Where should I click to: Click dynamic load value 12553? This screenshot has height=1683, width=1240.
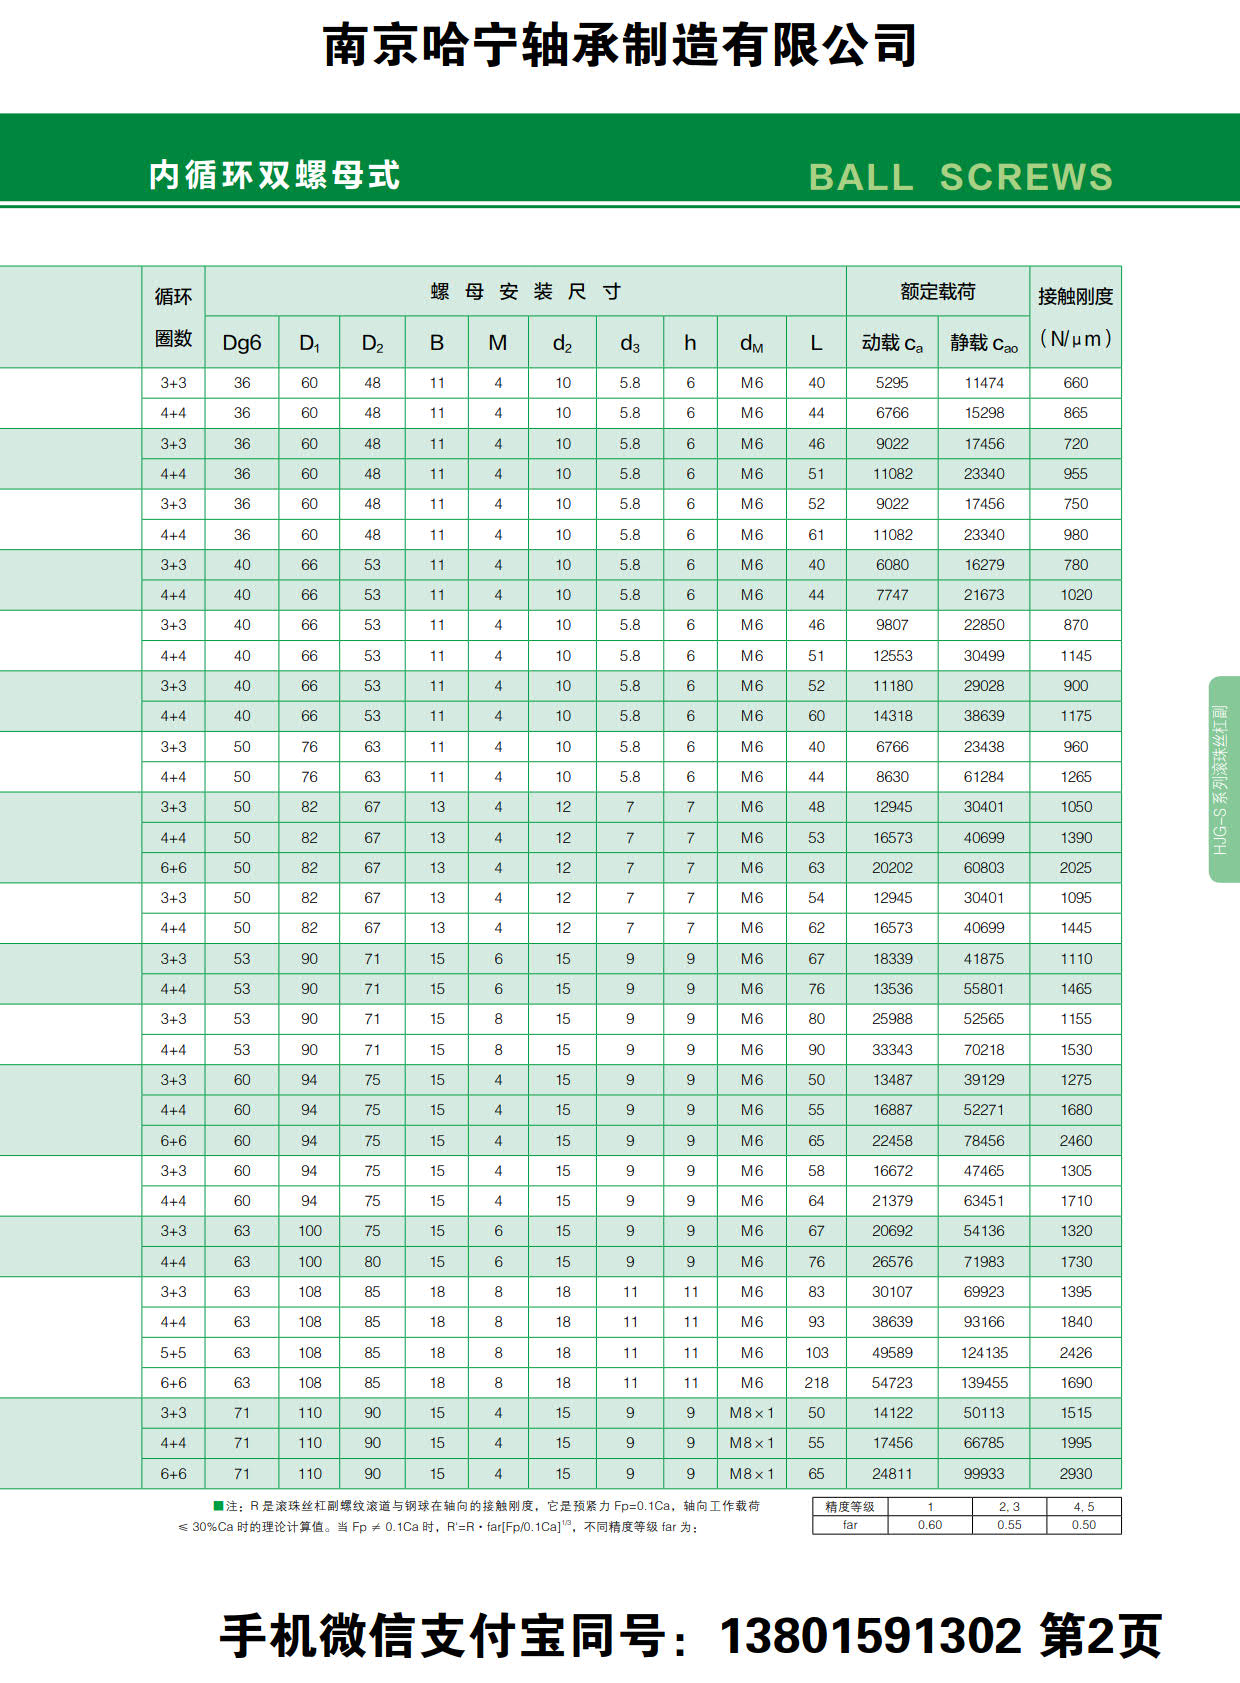[x=892, y=656]
